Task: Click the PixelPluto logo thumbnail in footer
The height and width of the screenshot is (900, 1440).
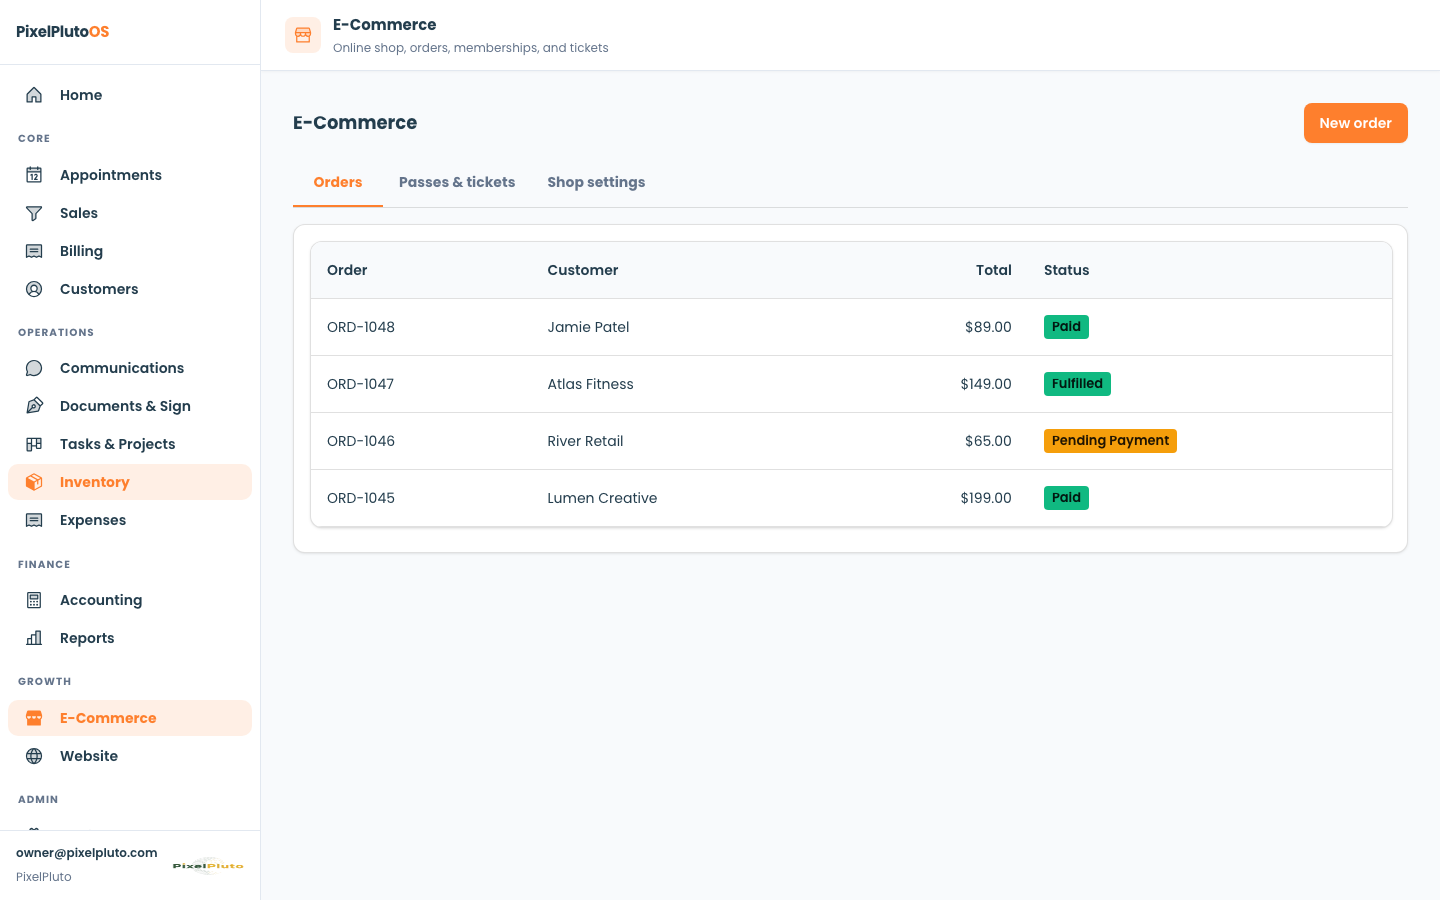Action: tap(208, 865)
